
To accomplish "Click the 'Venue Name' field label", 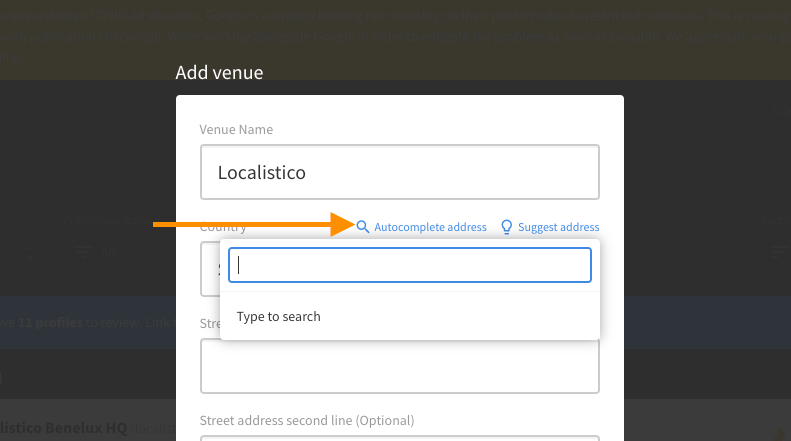I will [236, 130].
